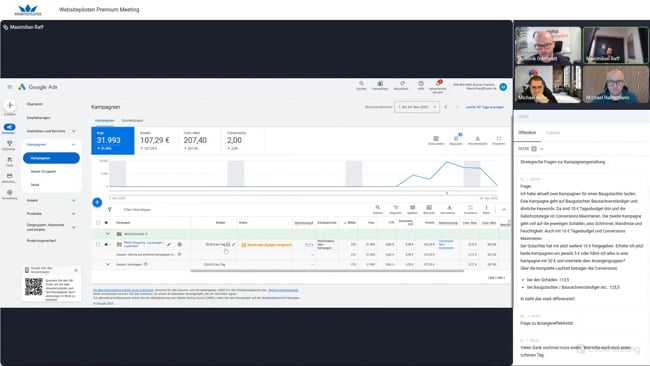The image size is (650, 366).
Task: Click the blue account avatar
Action: [x=503, y=87]
